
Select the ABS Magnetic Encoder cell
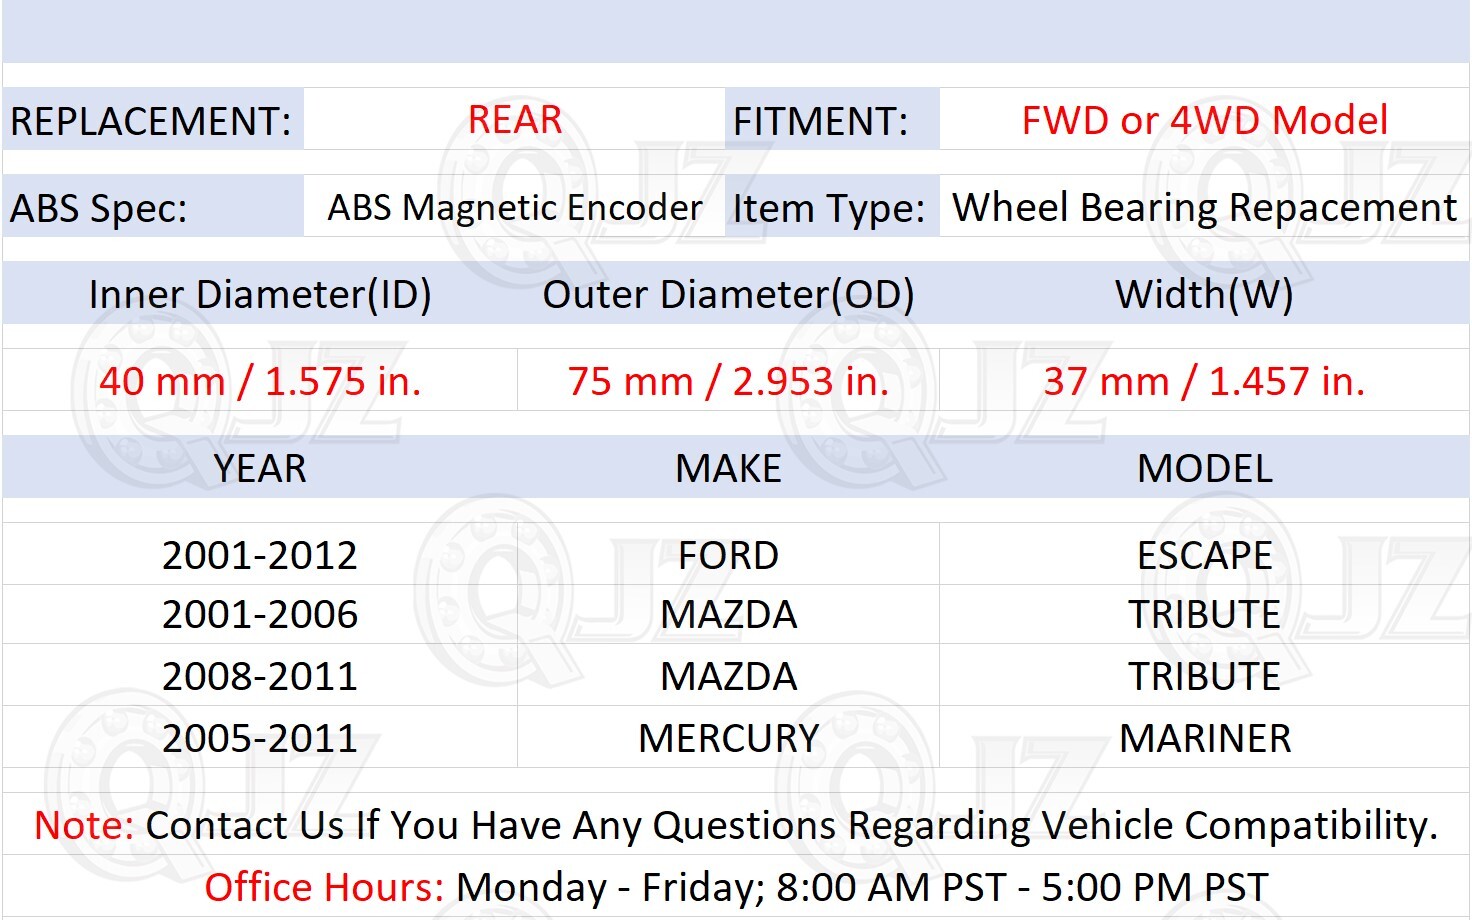pyautogui.click(x=514, y=207)
